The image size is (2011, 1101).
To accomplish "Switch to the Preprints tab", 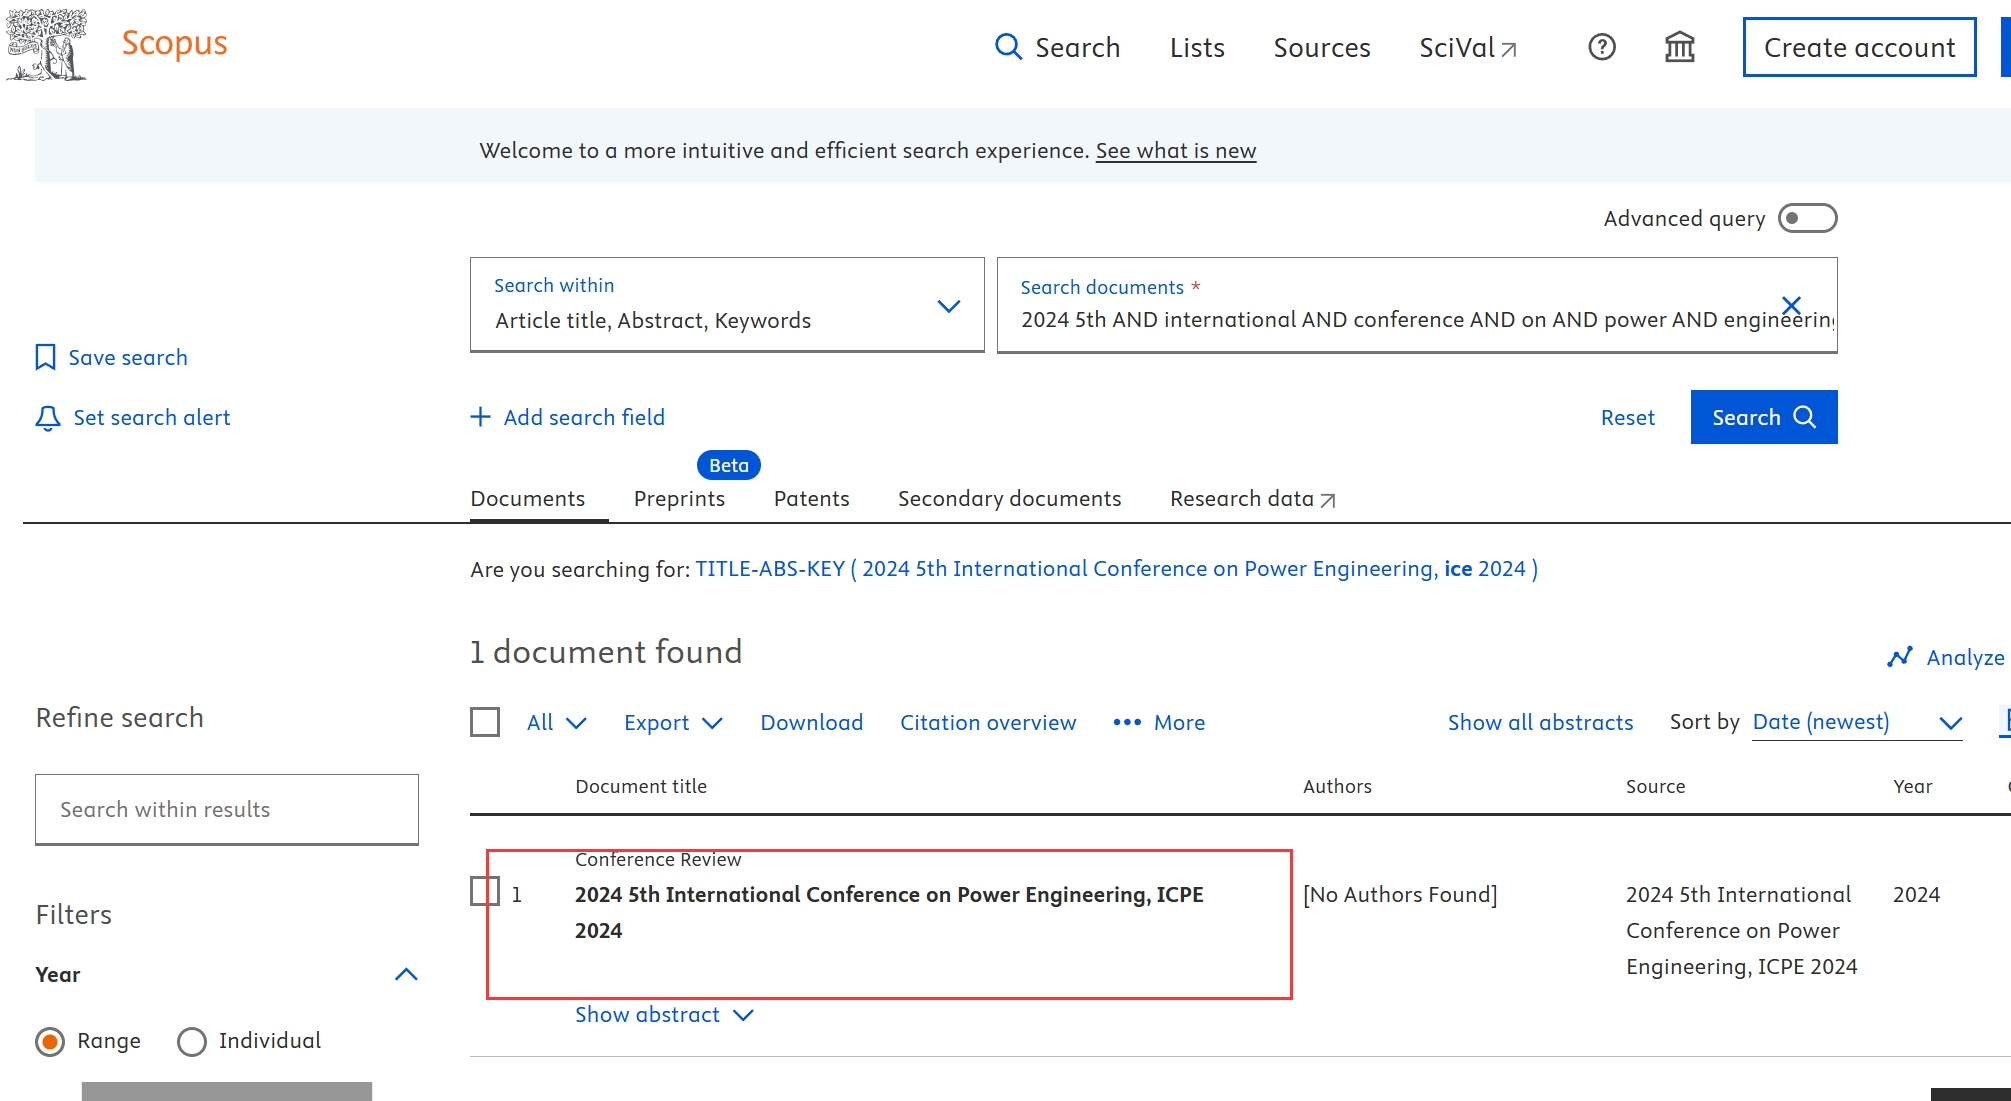I will (680, 498).
